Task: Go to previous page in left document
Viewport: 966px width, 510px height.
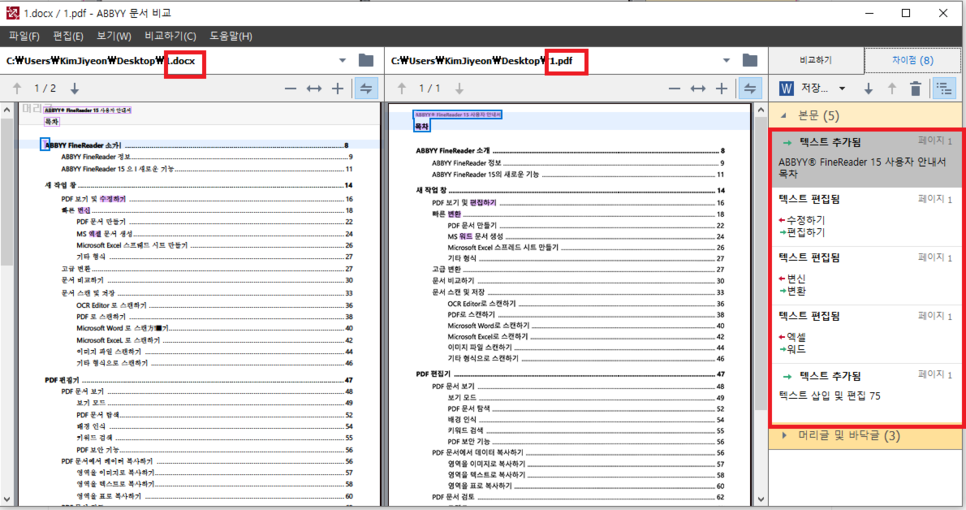Action: click(x=17, y=89)
